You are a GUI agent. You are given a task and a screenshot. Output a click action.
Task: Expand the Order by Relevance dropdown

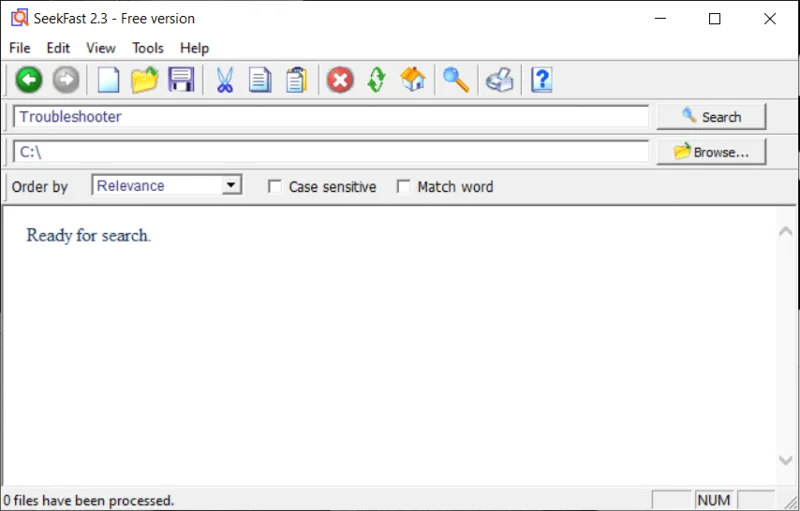pos(231,185)
